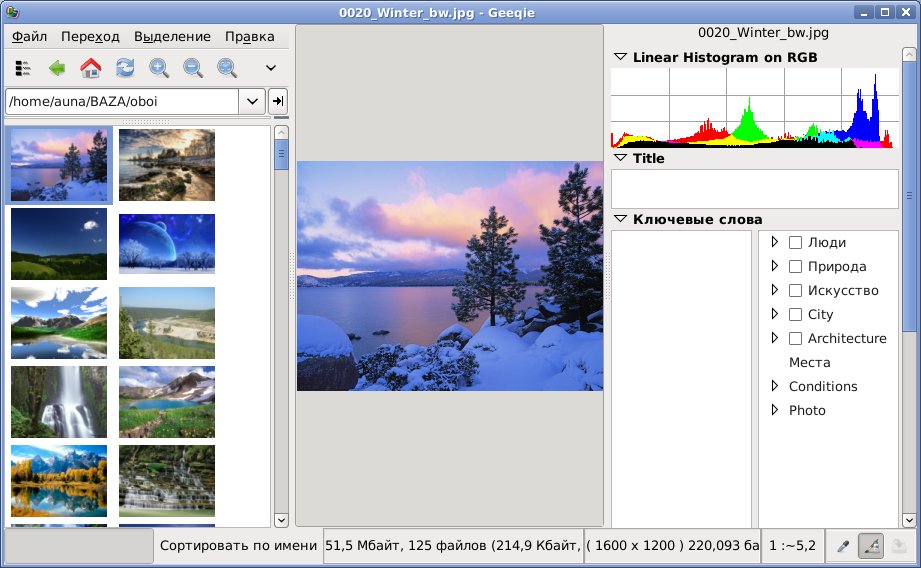Viewport: 921px width, 568px height.
Task: Zoom out using the minus magnifier
Action: pos(193,68)
